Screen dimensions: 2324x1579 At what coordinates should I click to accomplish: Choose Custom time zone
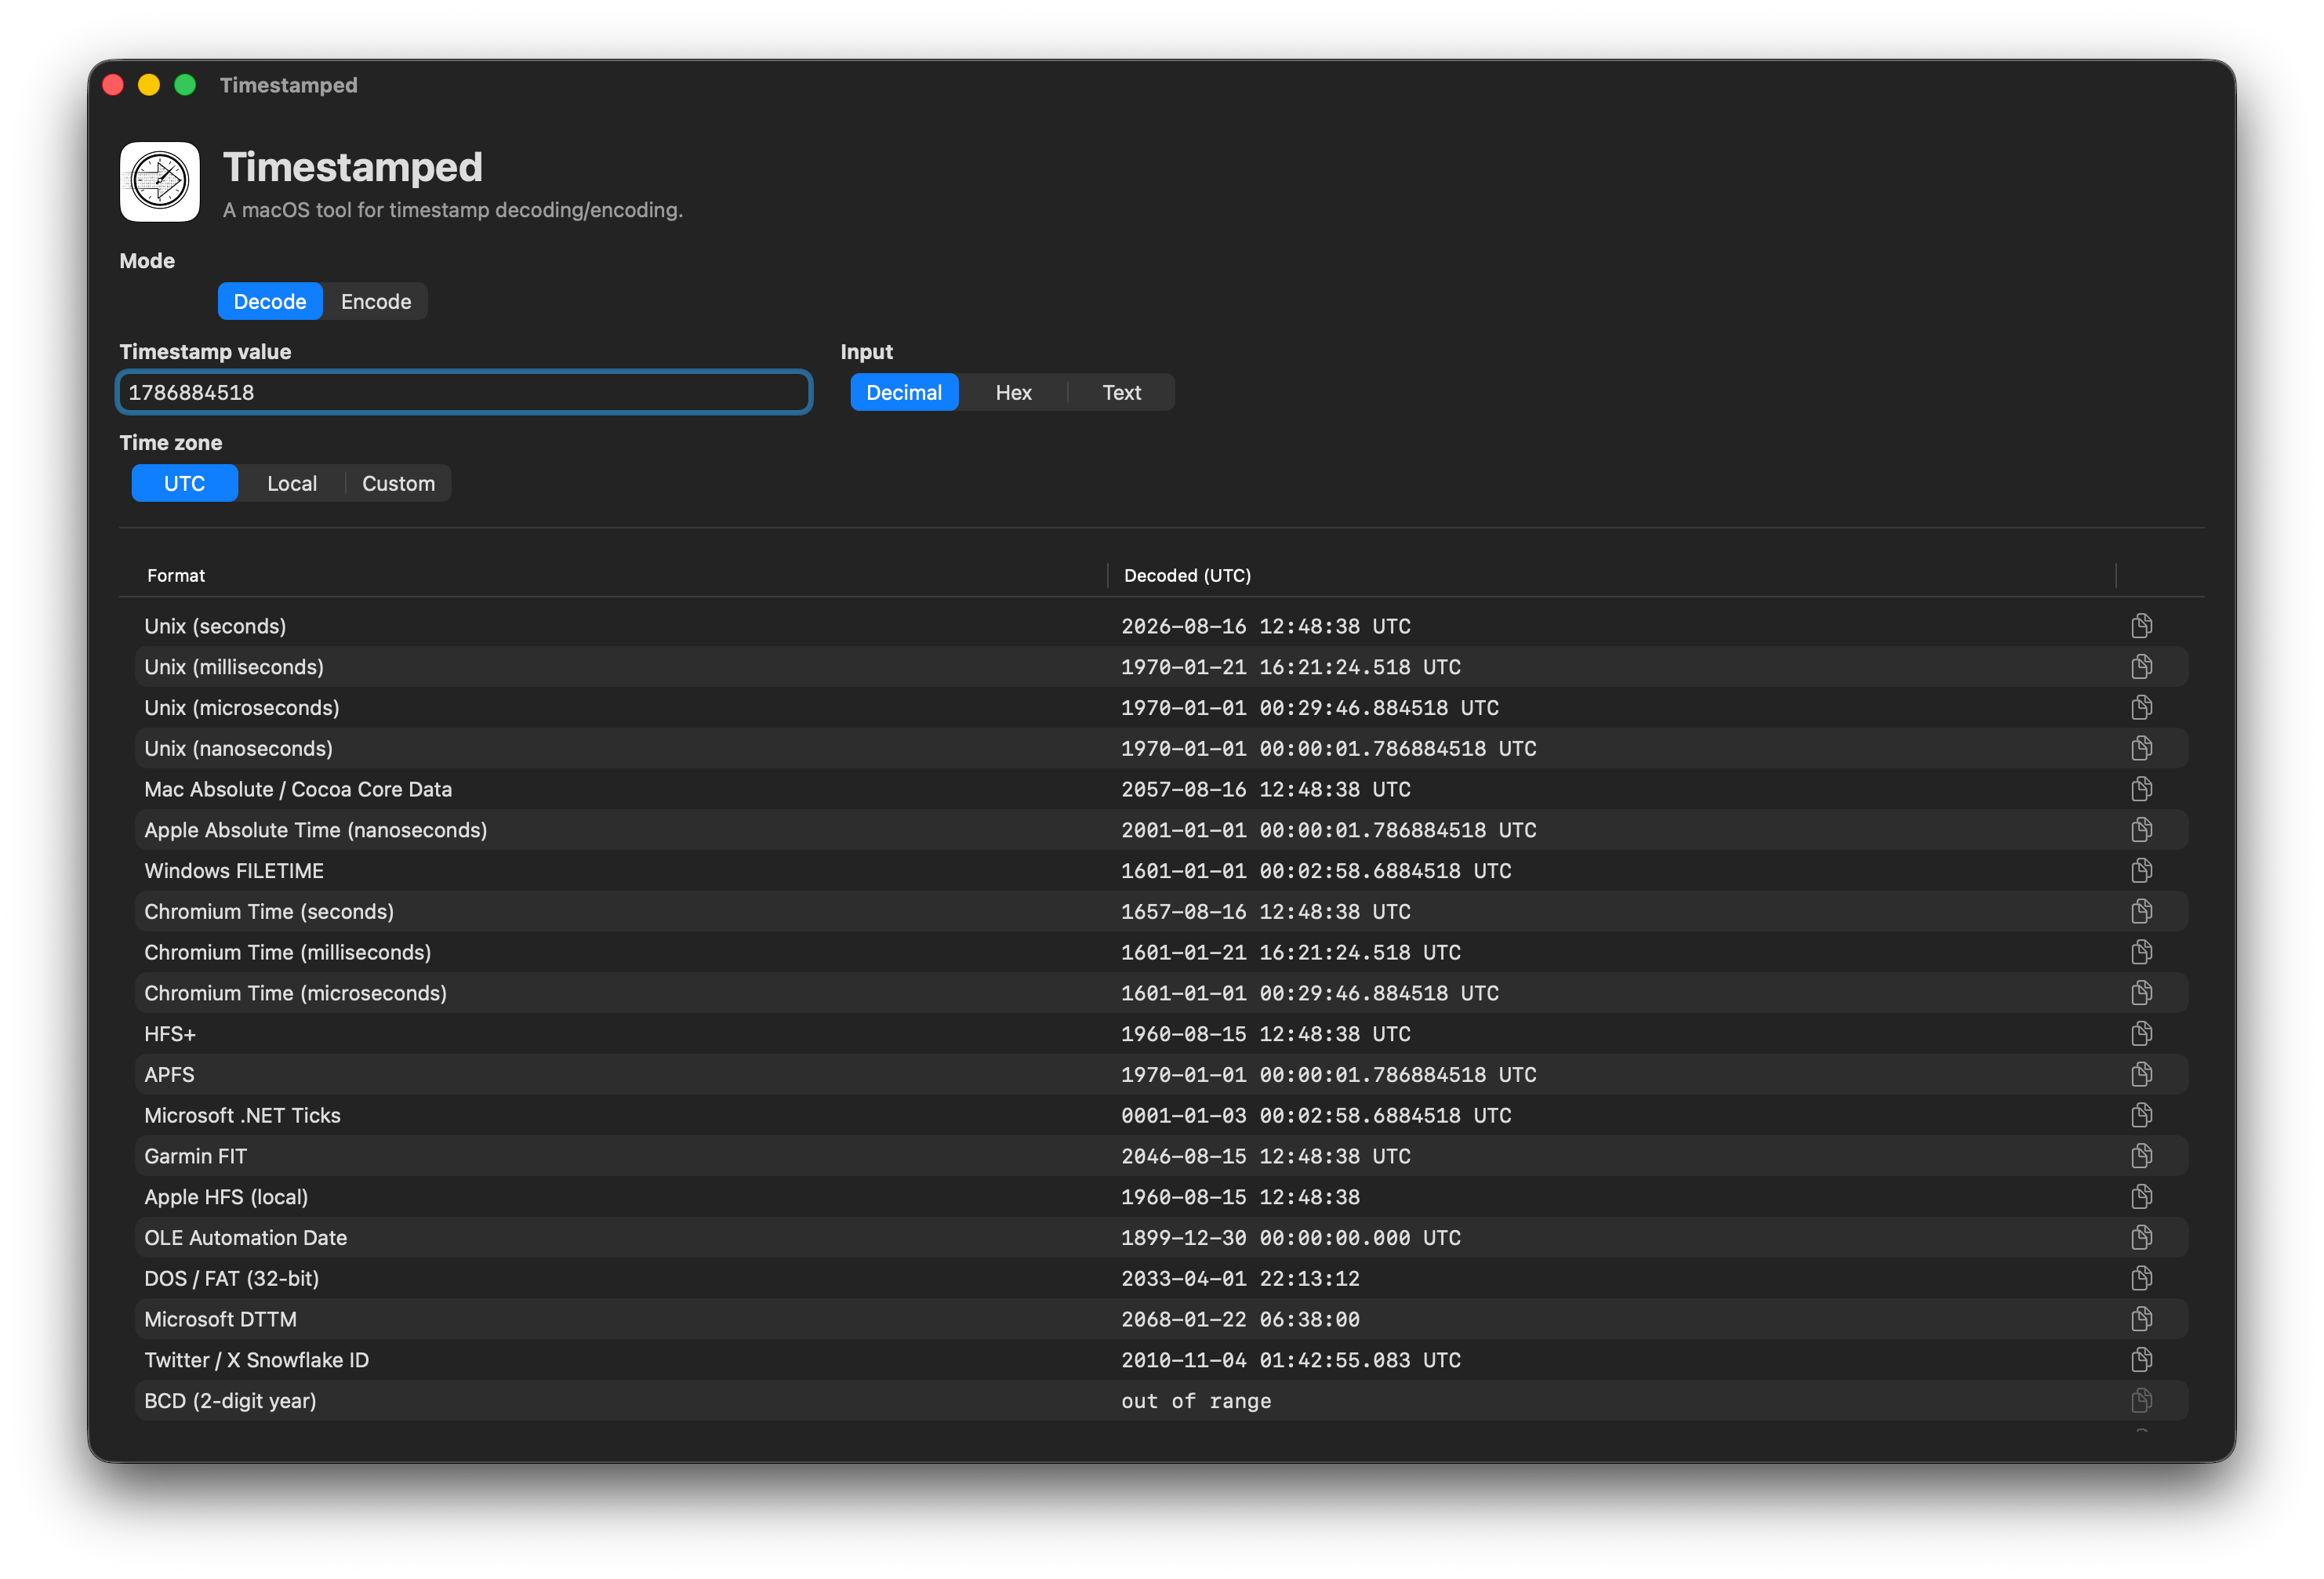point(398,484)
